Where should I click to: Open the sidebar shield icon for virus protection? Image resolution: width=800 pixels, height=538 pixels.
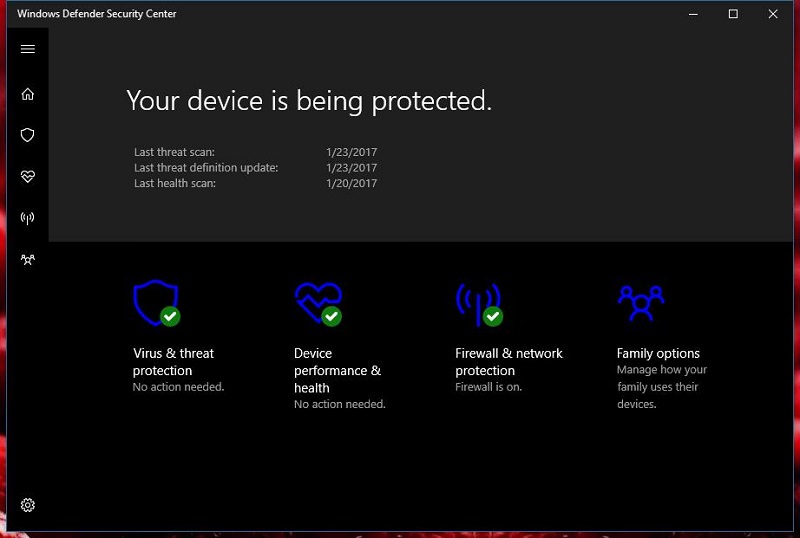tap(27, 135)
